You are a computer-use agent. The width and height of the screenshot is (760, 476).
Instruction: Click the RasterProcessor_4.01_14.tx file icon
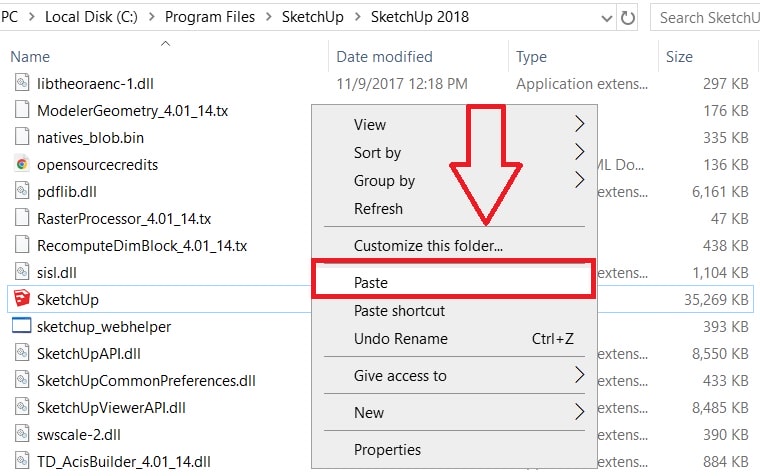pos(22,218)
